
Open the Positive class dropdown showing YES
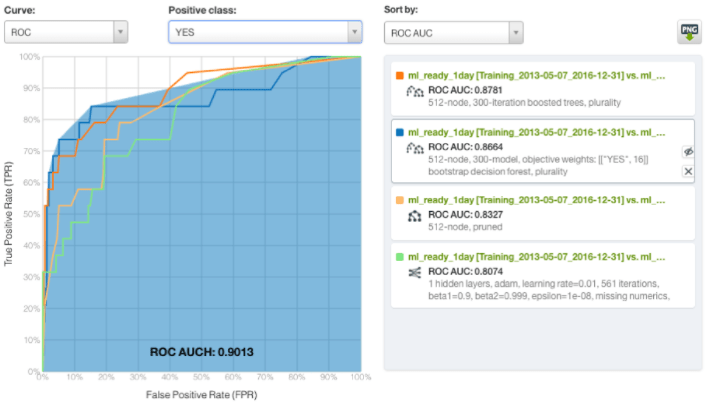pyautogui.click(x=265, y=32)
